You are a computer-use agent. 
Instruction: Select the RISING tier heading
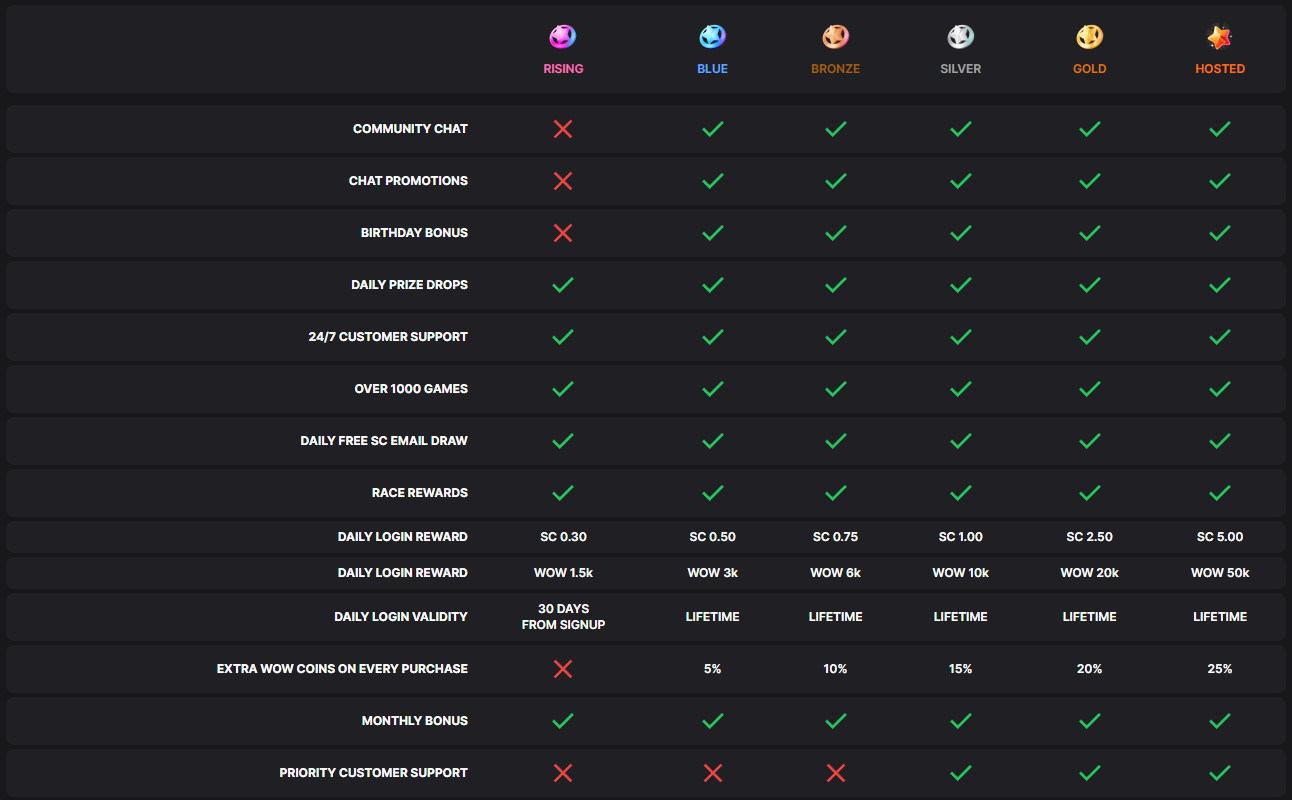pyautogui.click(x=563, y=69)
